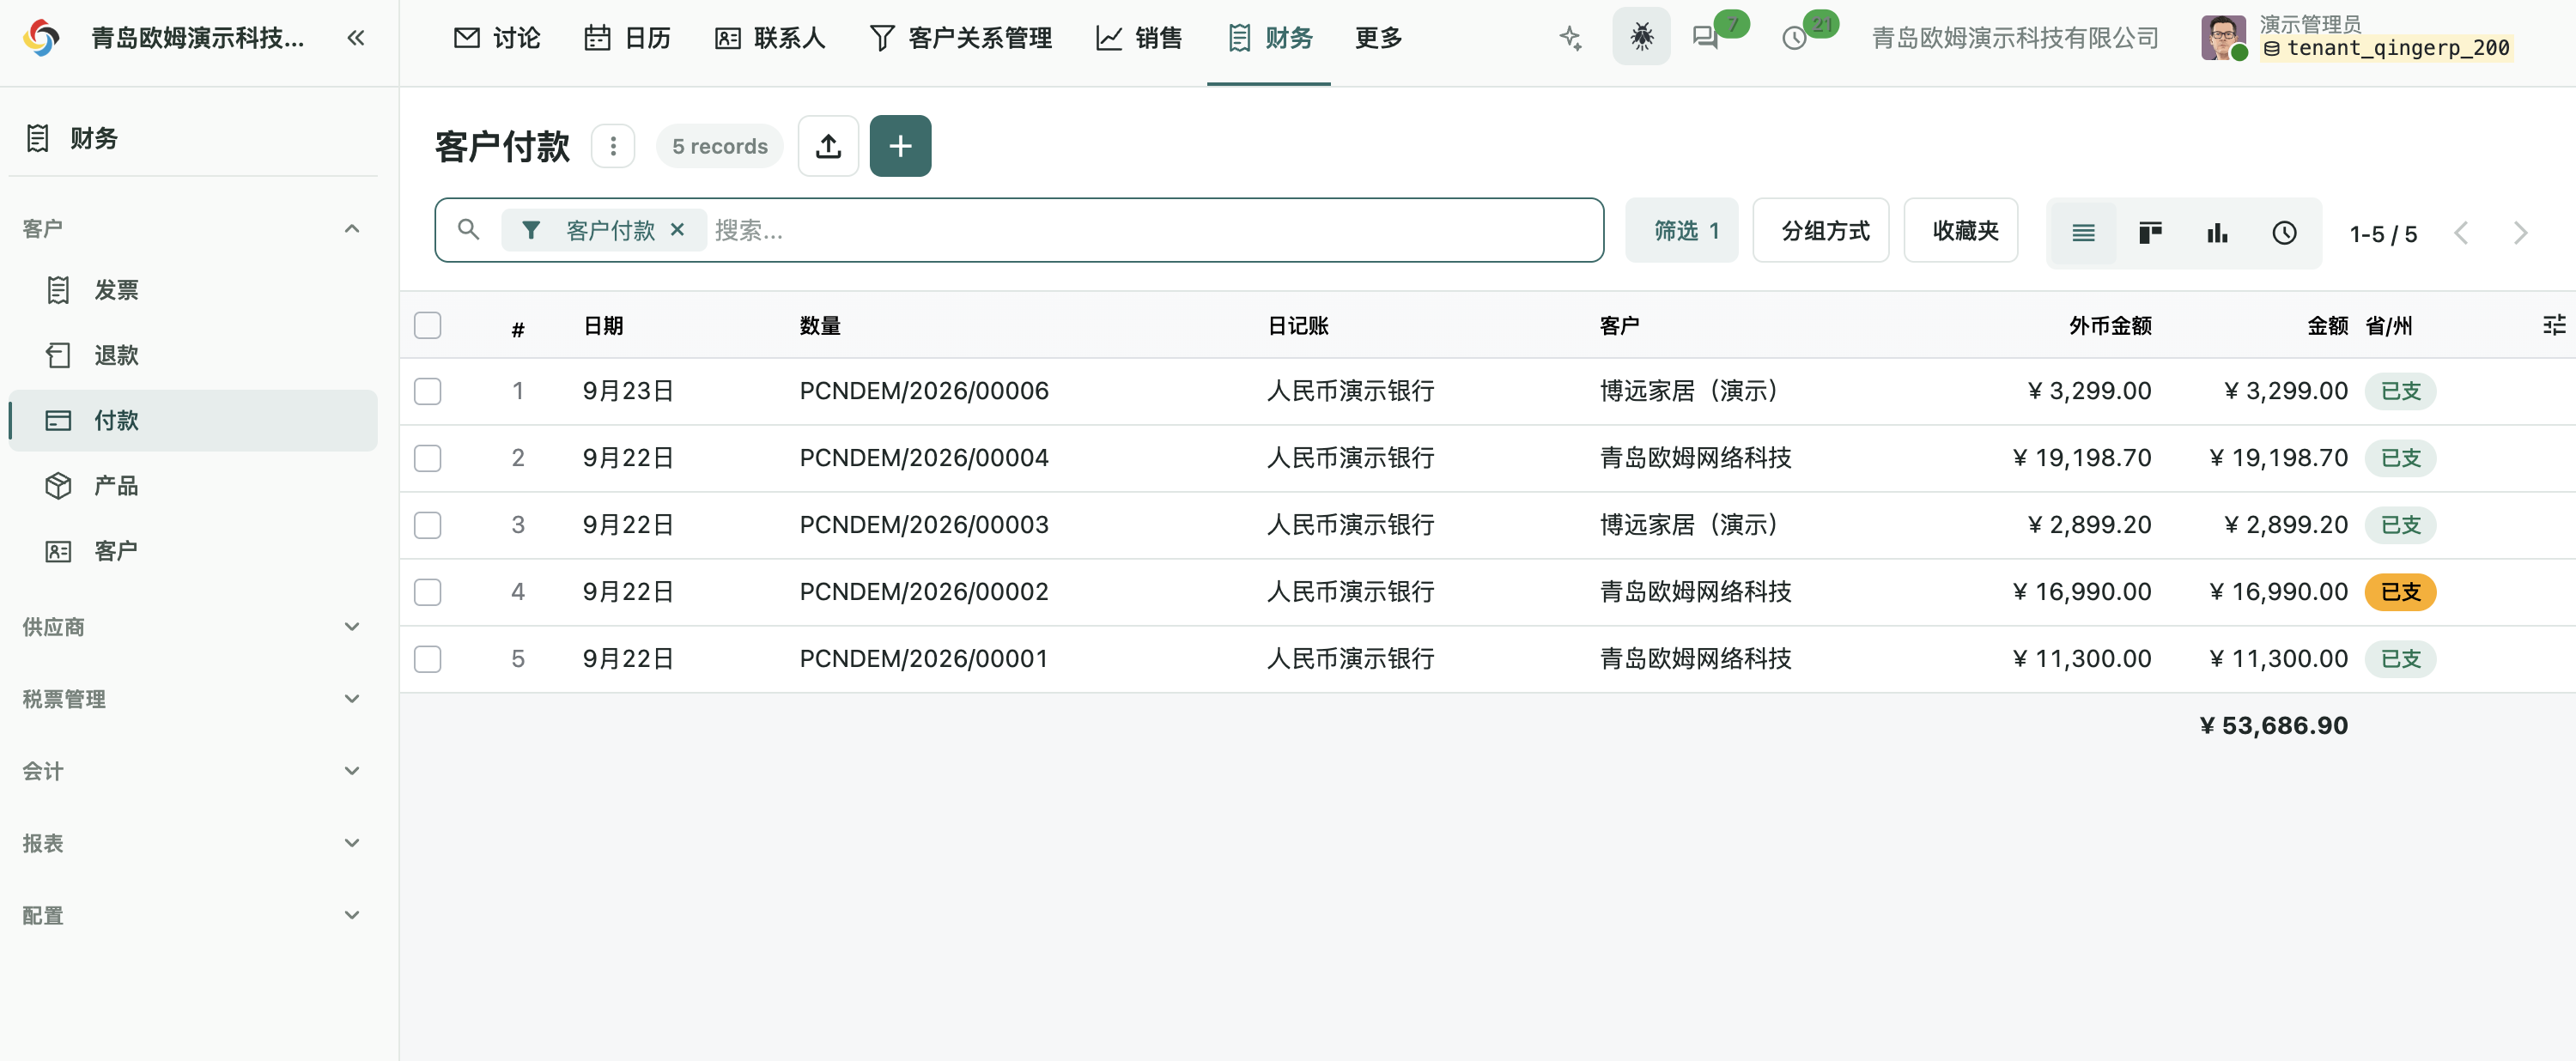
Task: Remove the 客户付款 filter tag
Action: [x=677, y=230]
